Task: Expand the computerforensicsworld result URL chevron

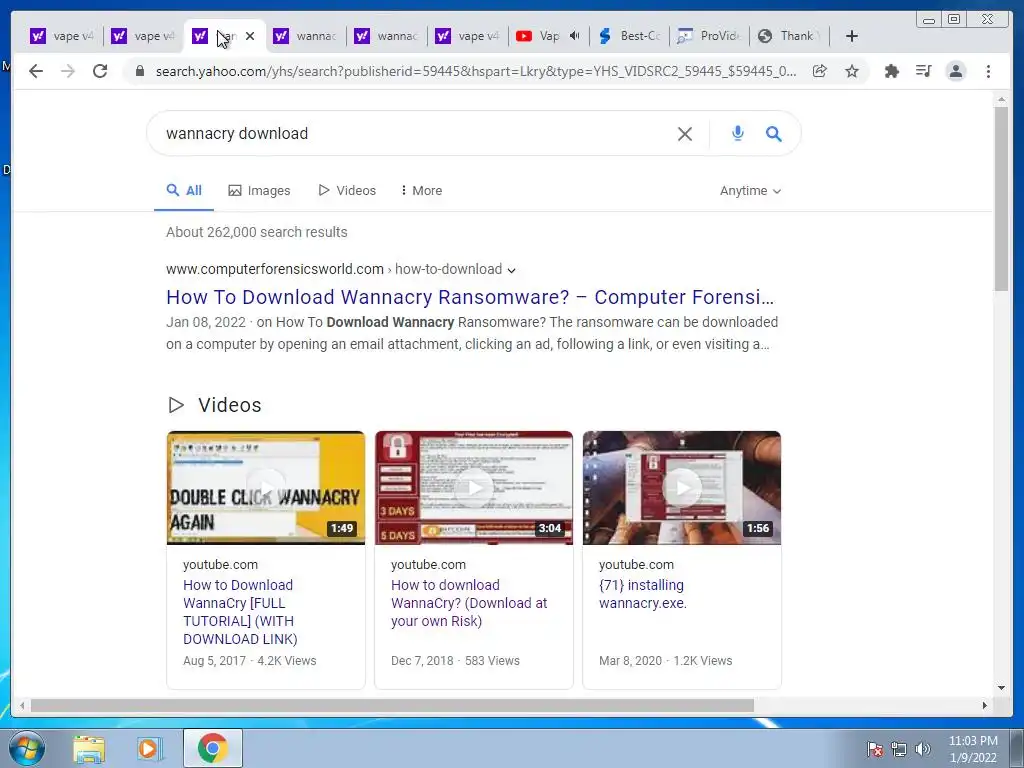Action: [511, 270]
